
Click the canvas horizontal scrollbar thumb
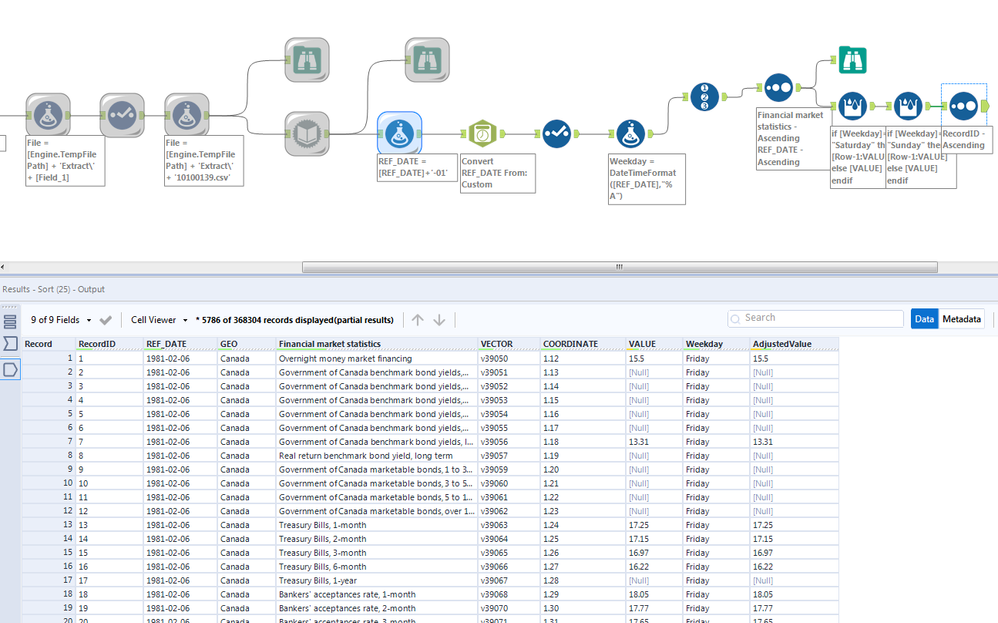click(x=619, y=267)
